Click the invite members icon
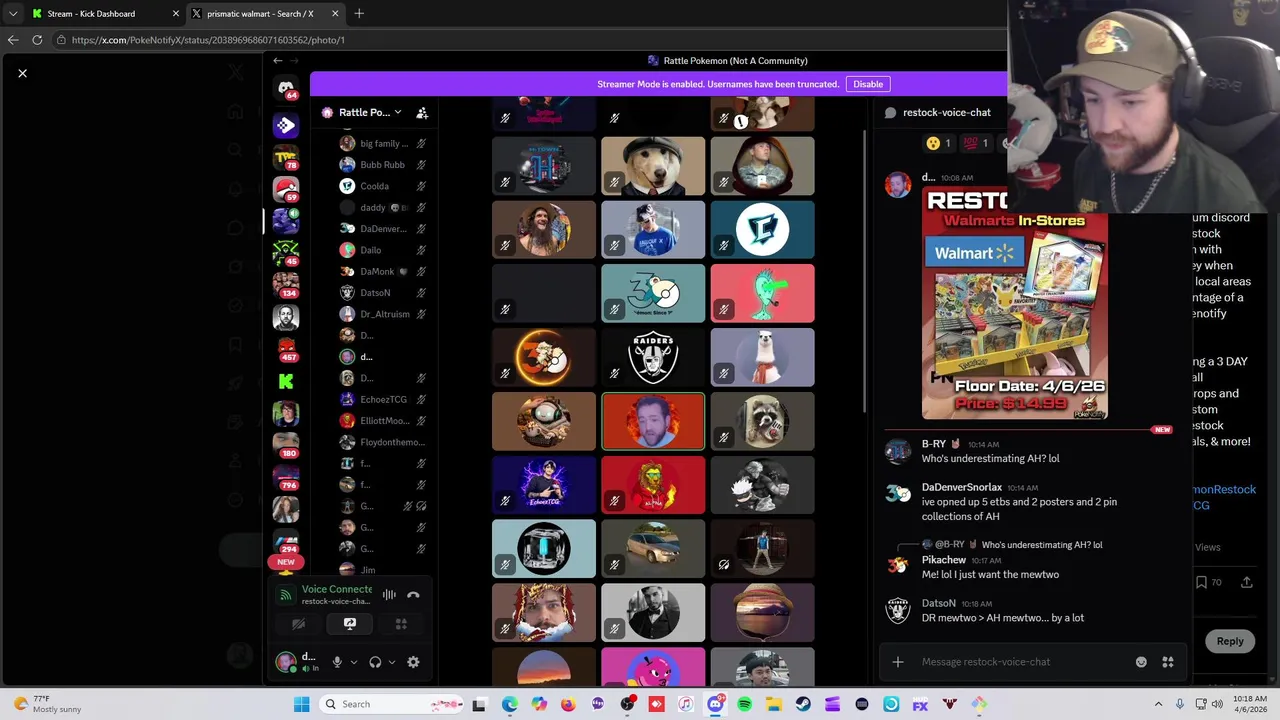This screenshot has width=1280, height=720. pos(422,113)
